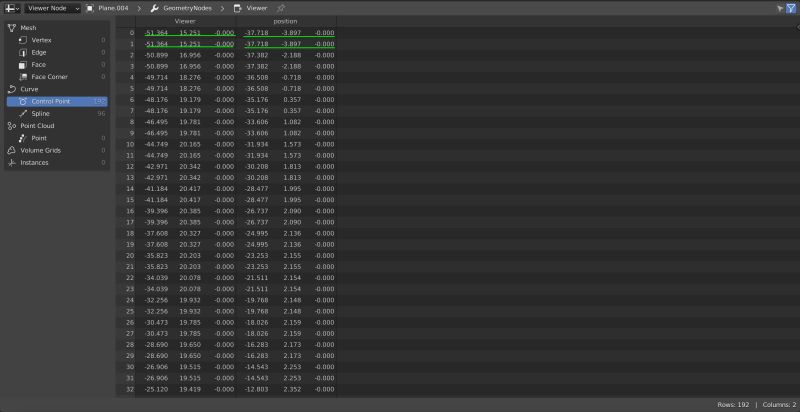The height and width of the screenshot is (412, 800).
Task: Click Viewer value 20.342 in row 12
Action: click(x=190, y=167)
